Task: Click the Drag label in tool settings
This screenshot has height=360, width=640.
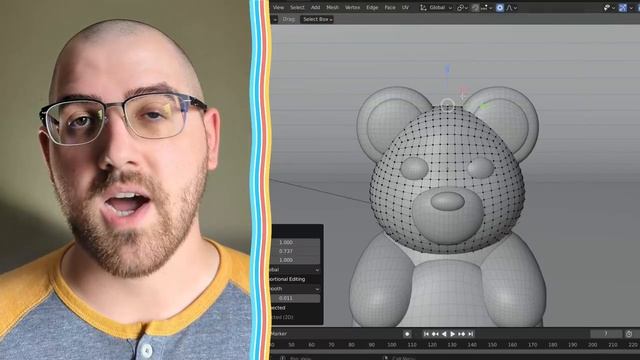Action: coord(289,19)
